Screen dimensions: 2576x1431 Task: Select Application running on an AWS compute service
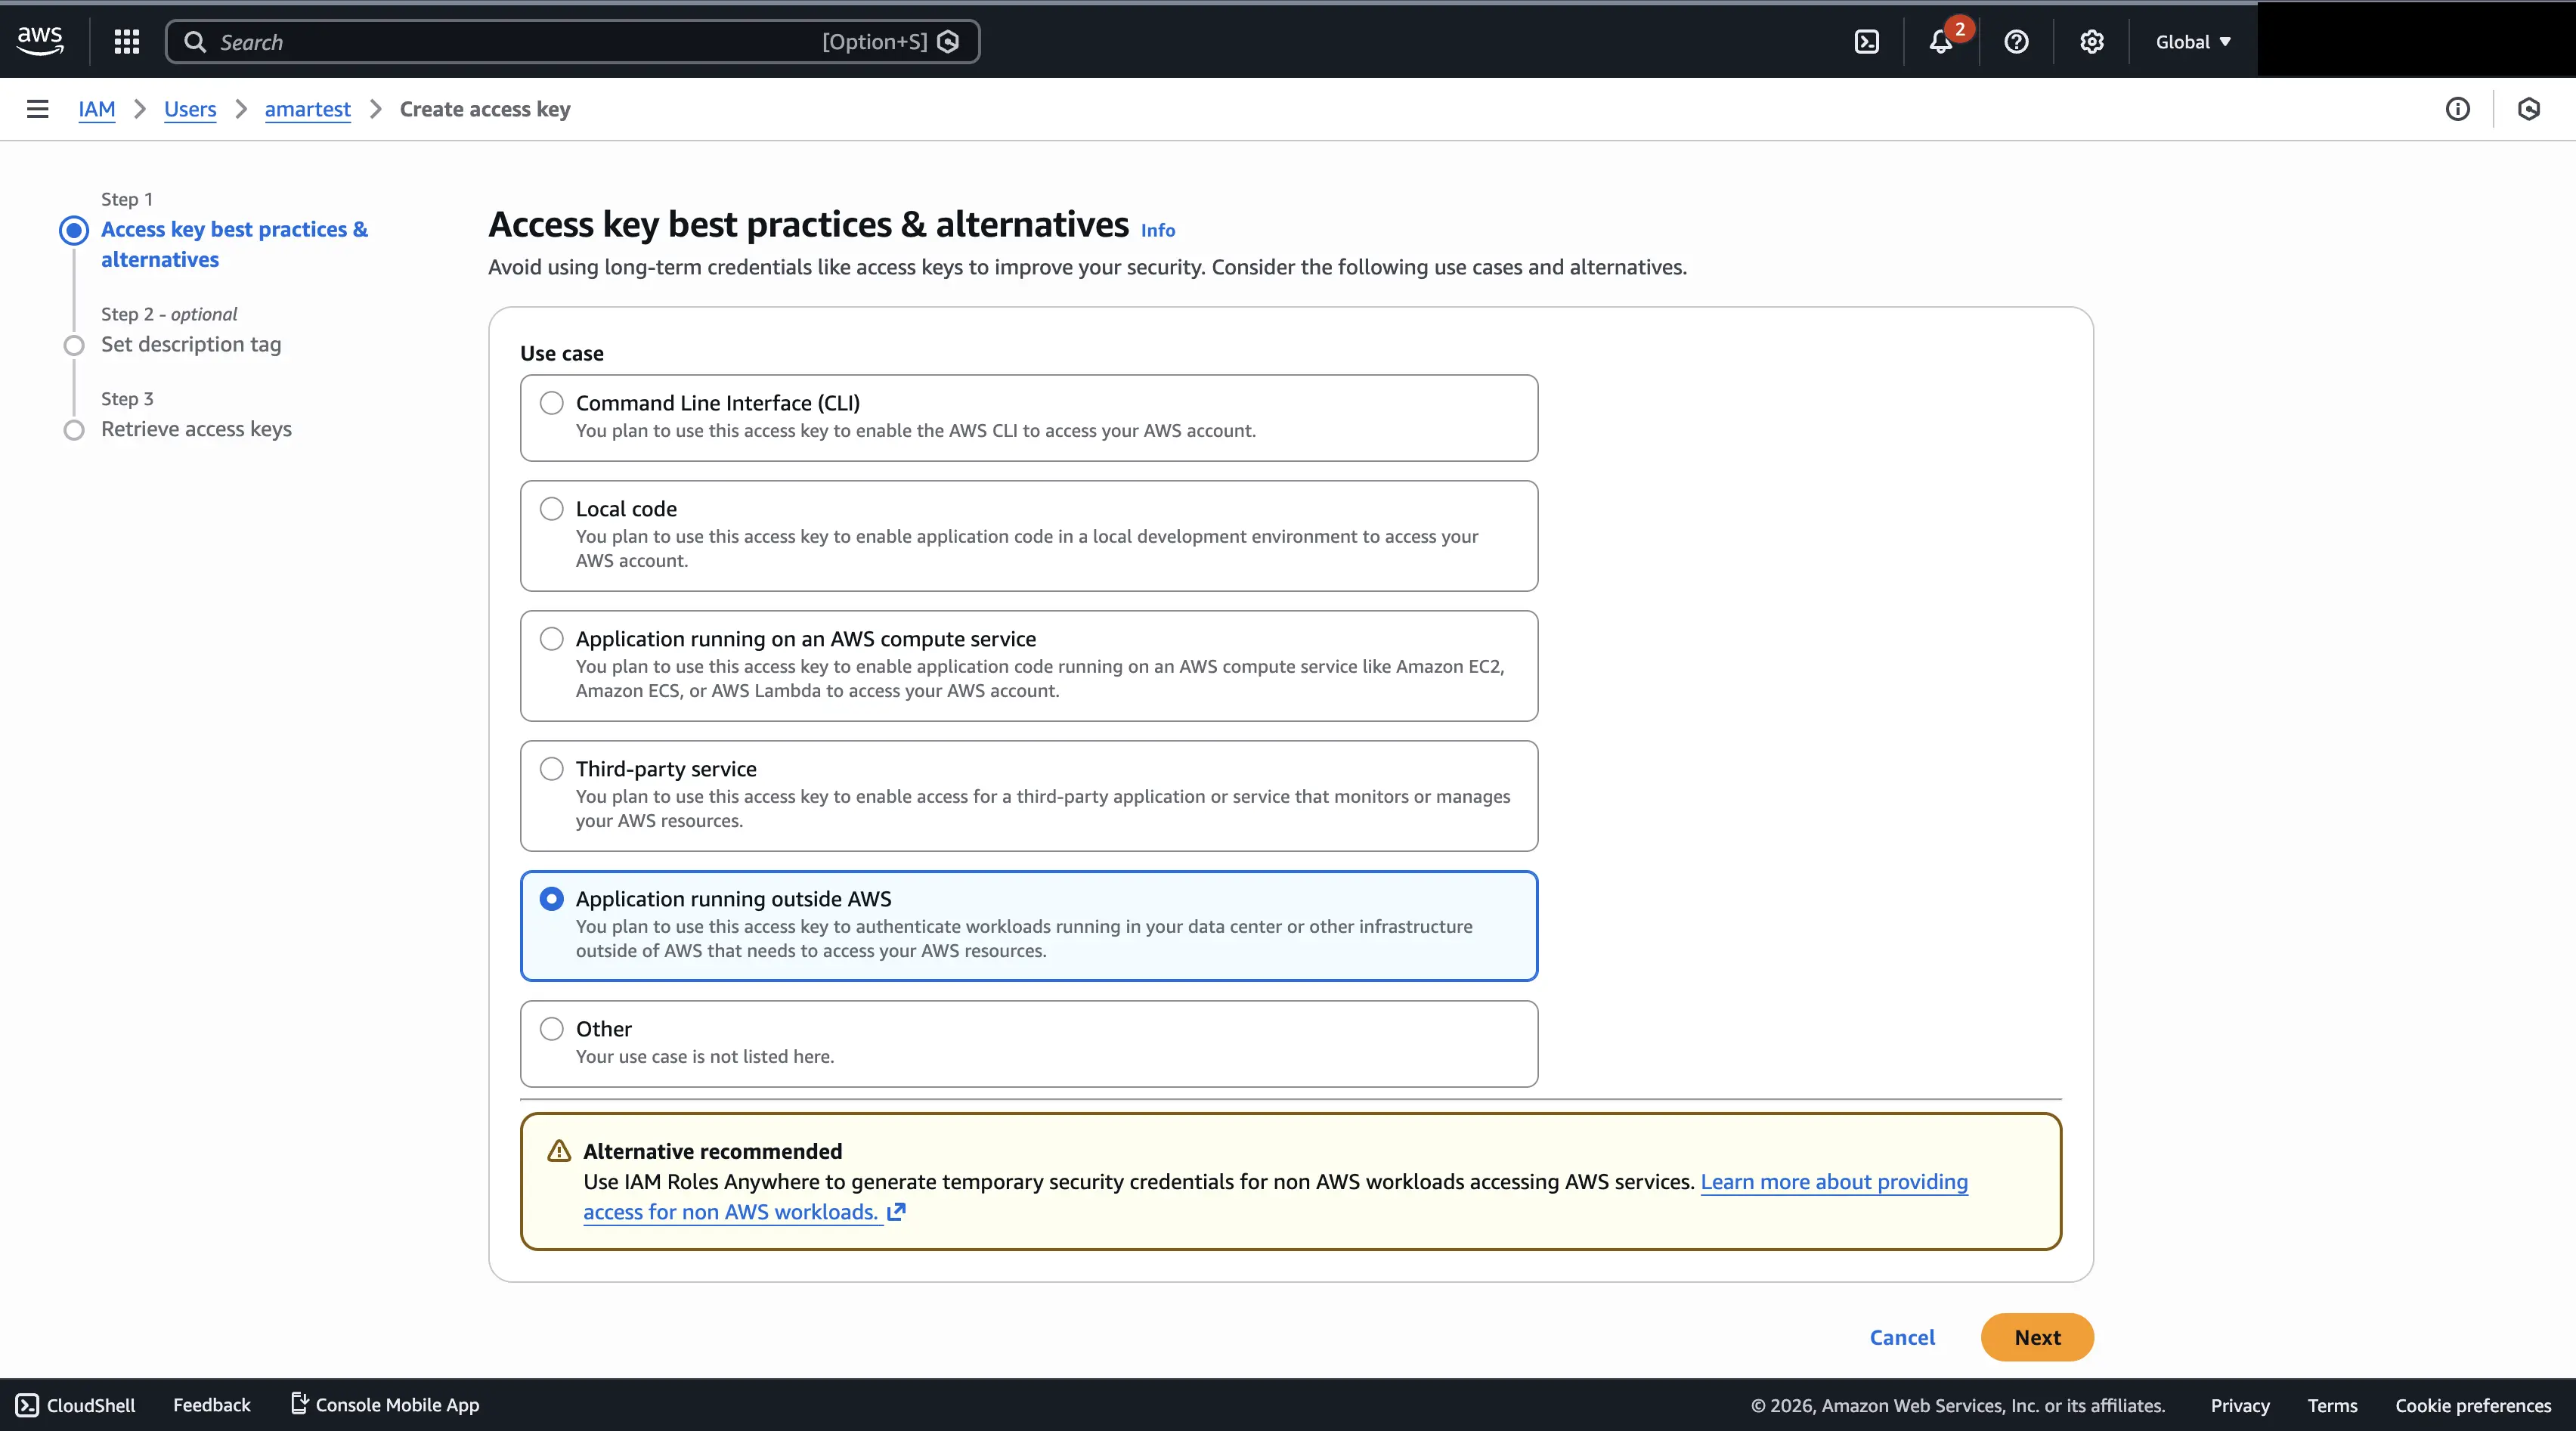pyautogui.click(x=552, y=639)
